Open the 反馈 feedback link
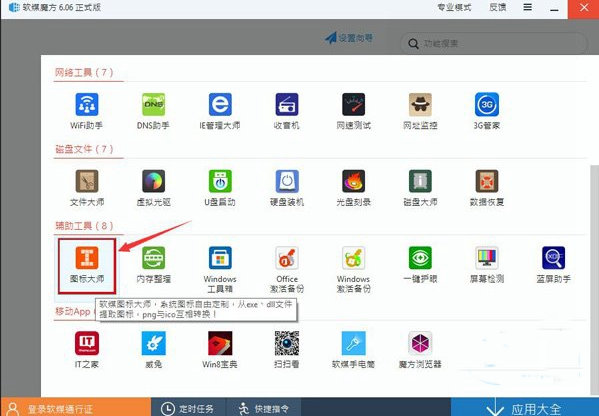Screen dimensions: 599x416 point(497,7)
